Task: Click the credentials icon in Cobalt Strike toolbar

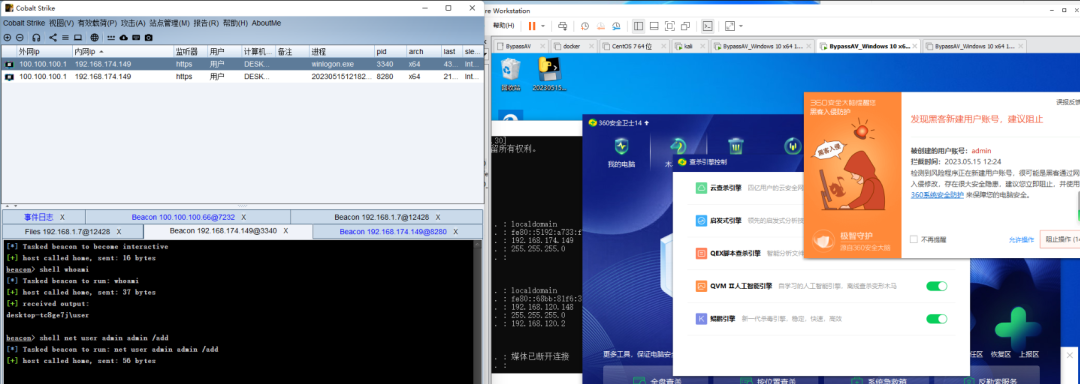Action: [x=111, y=37]
